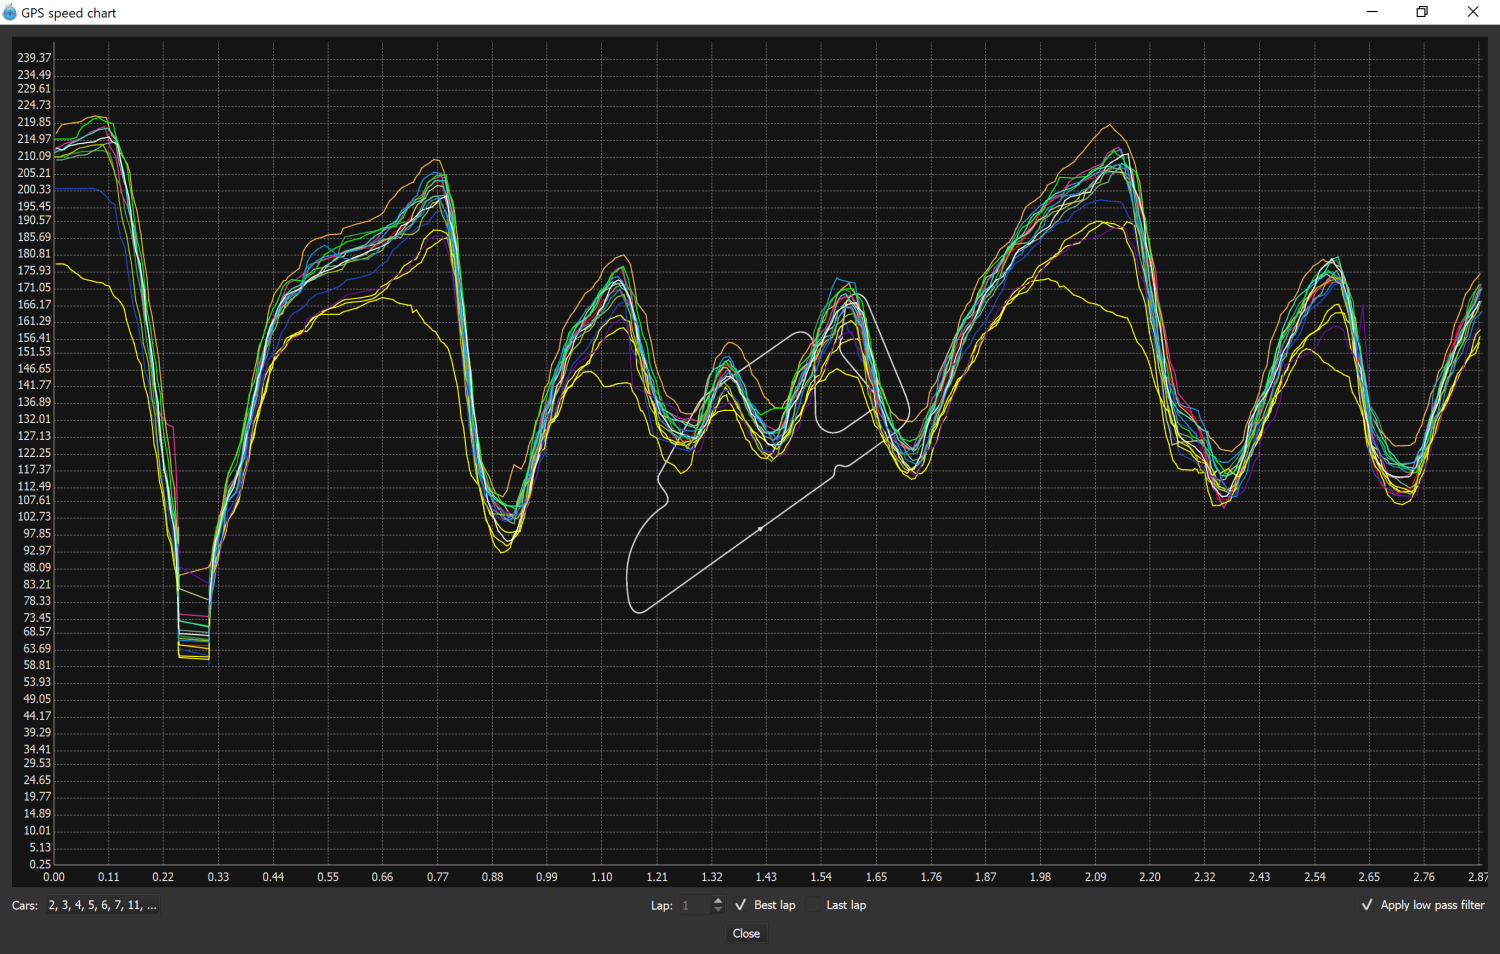Image resolution: width=1500 pixels, height=954 pixels.
Task: Click the Lap number input field
Action: tap(695, 905)
